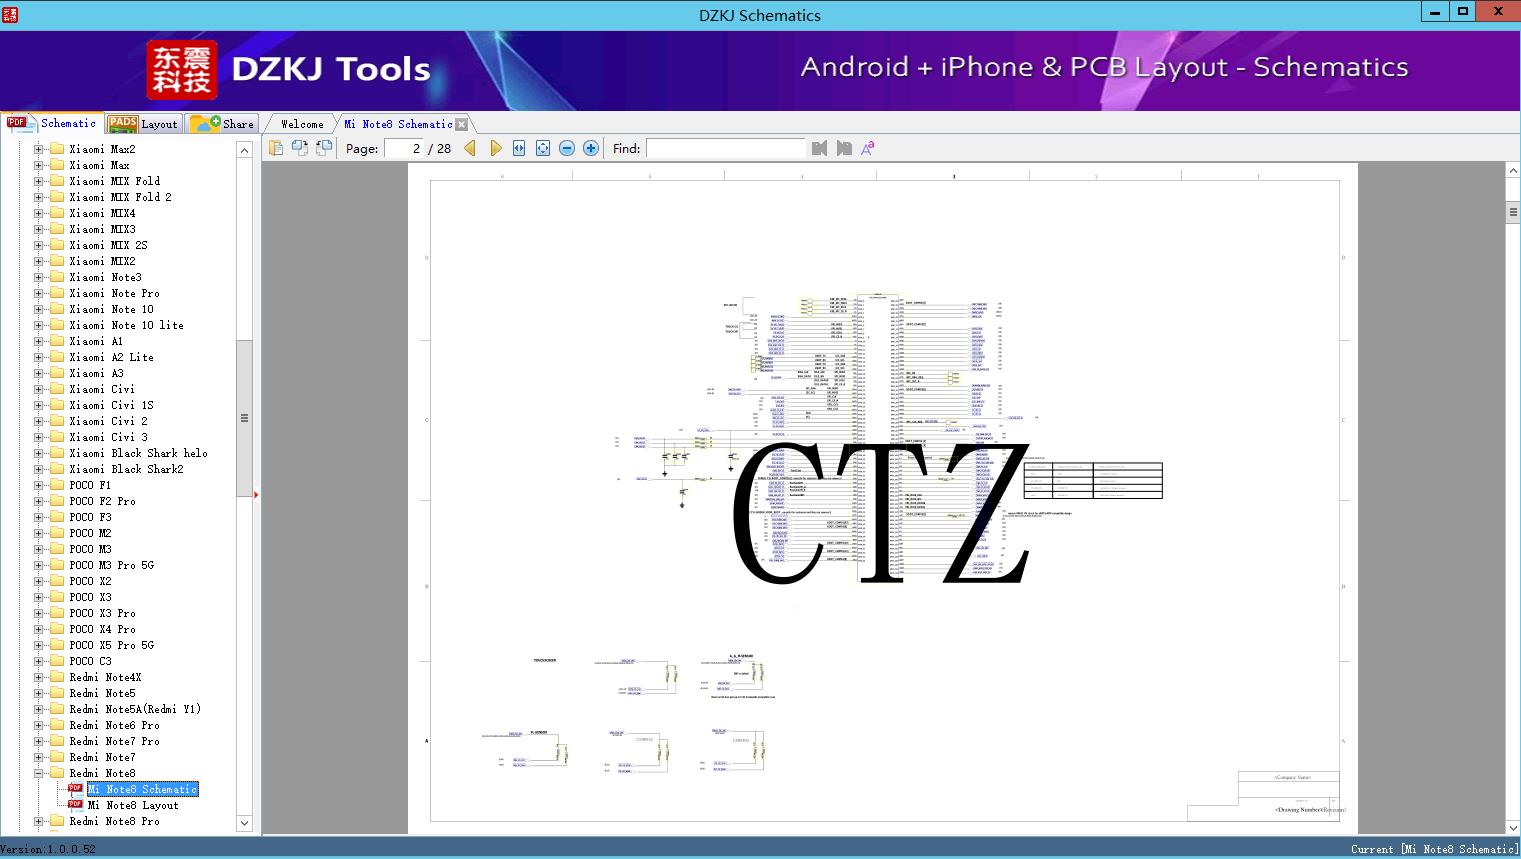Click the Redmi Note5 folder icon
The image size is (1521, 859).
pos(57,693)
